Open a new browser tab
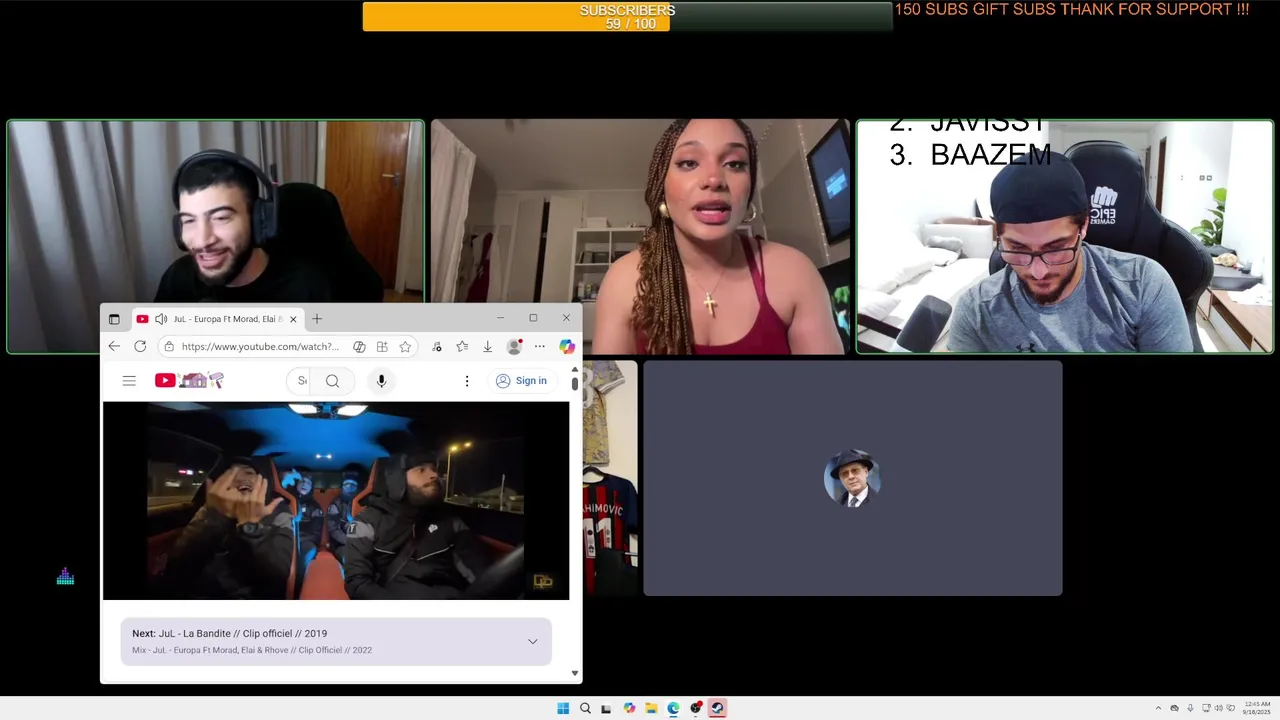 point(317,319)
